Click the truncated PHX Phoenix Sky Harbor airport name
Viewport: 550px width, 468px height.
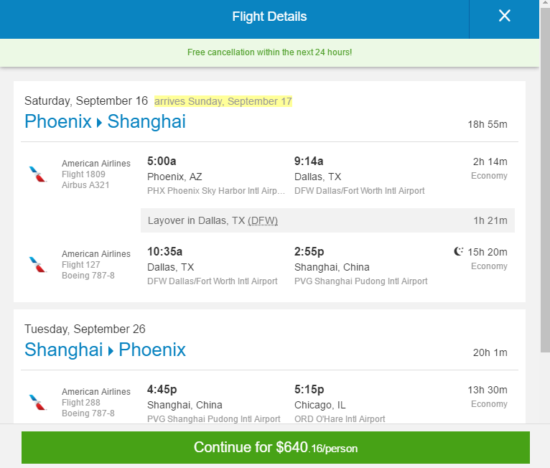point(216,191)
